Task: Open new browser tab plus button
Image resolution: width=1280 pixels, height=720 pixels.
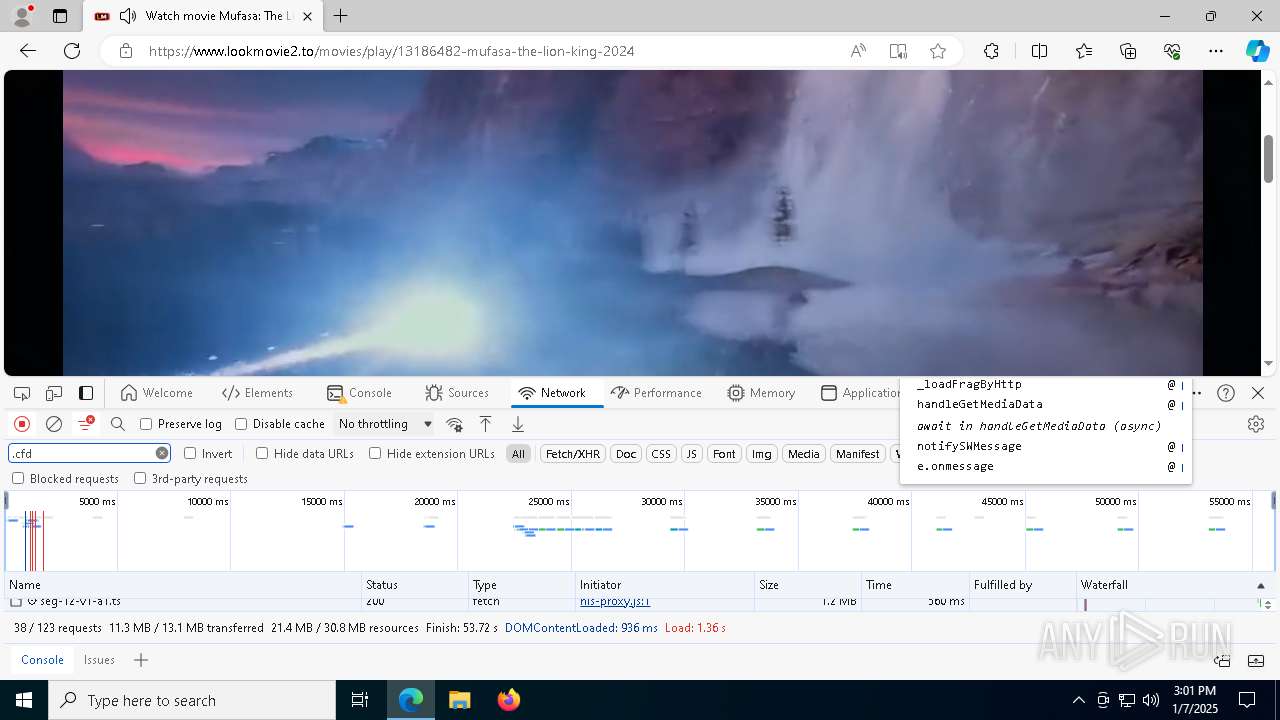Action: [x=340, y=16]
